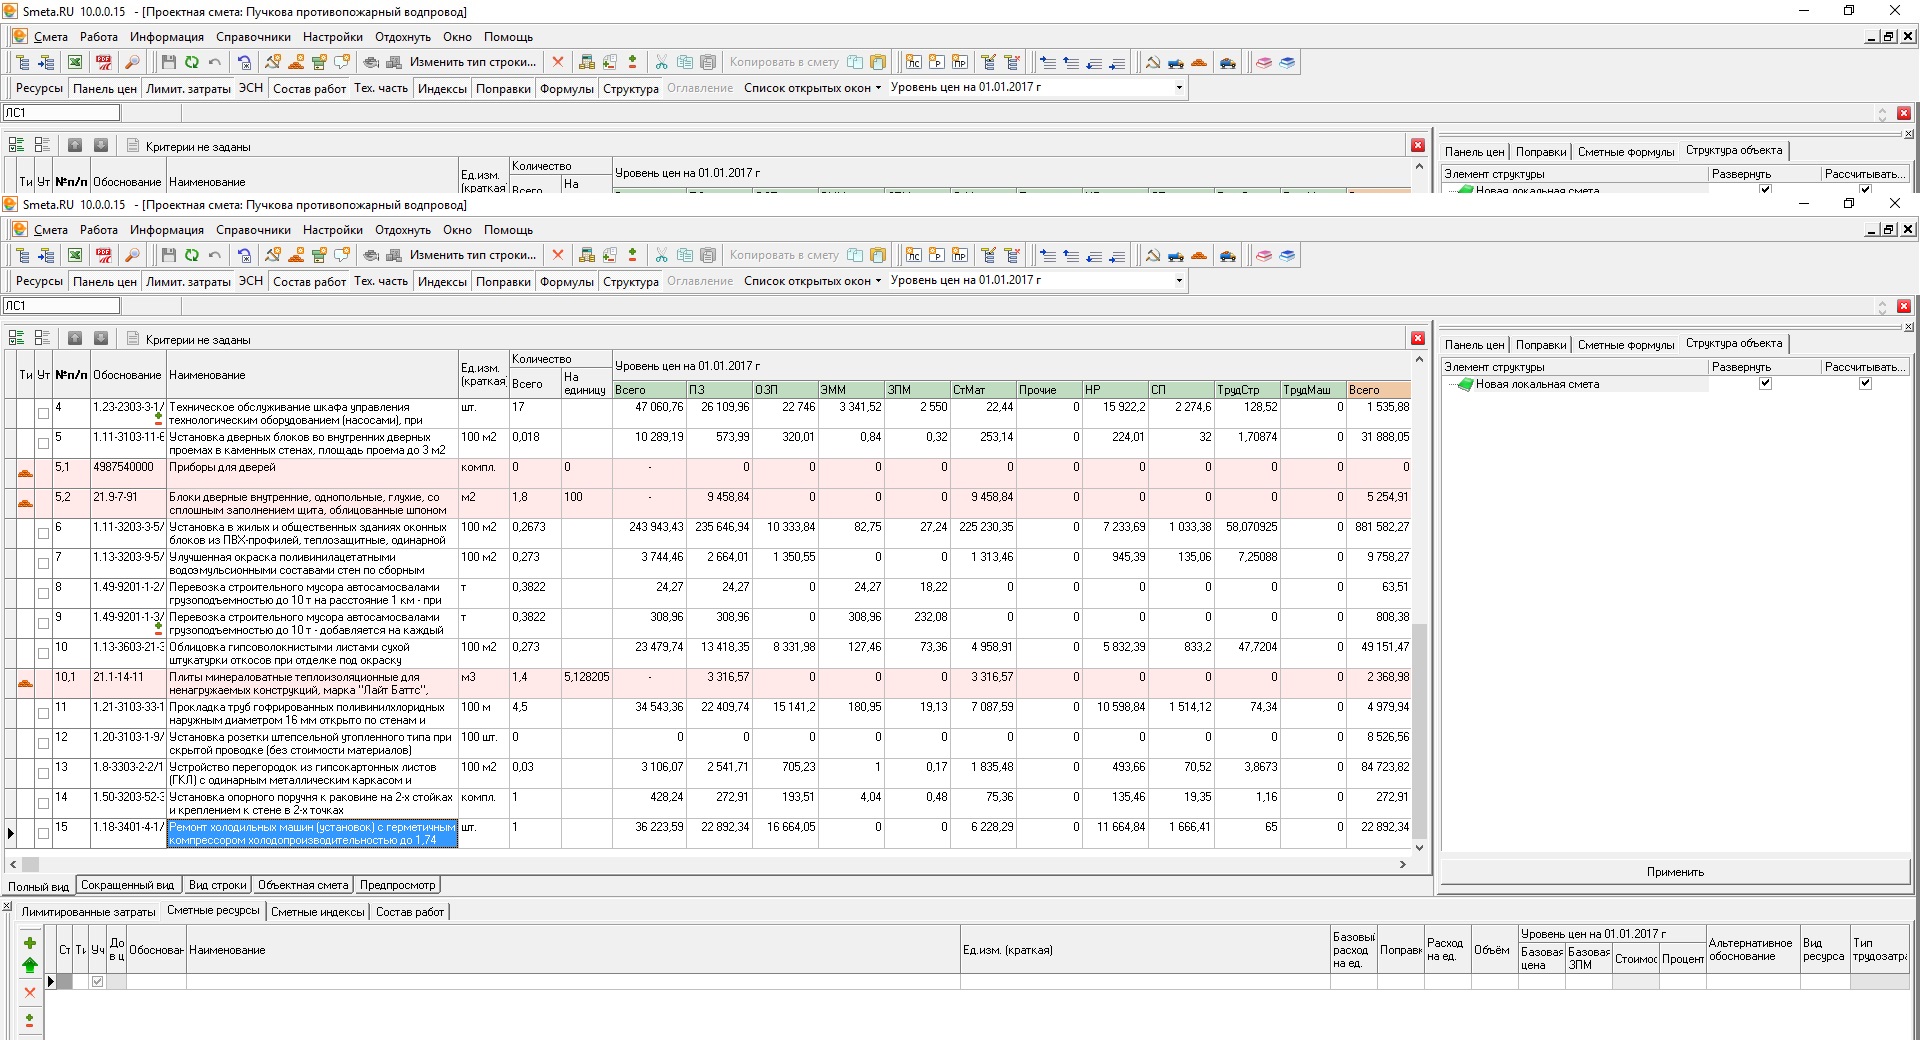Click horizontal scrollbar thumb below estimate table
The width and height of the screenshot is (1920, 1040).
[30, 864]
